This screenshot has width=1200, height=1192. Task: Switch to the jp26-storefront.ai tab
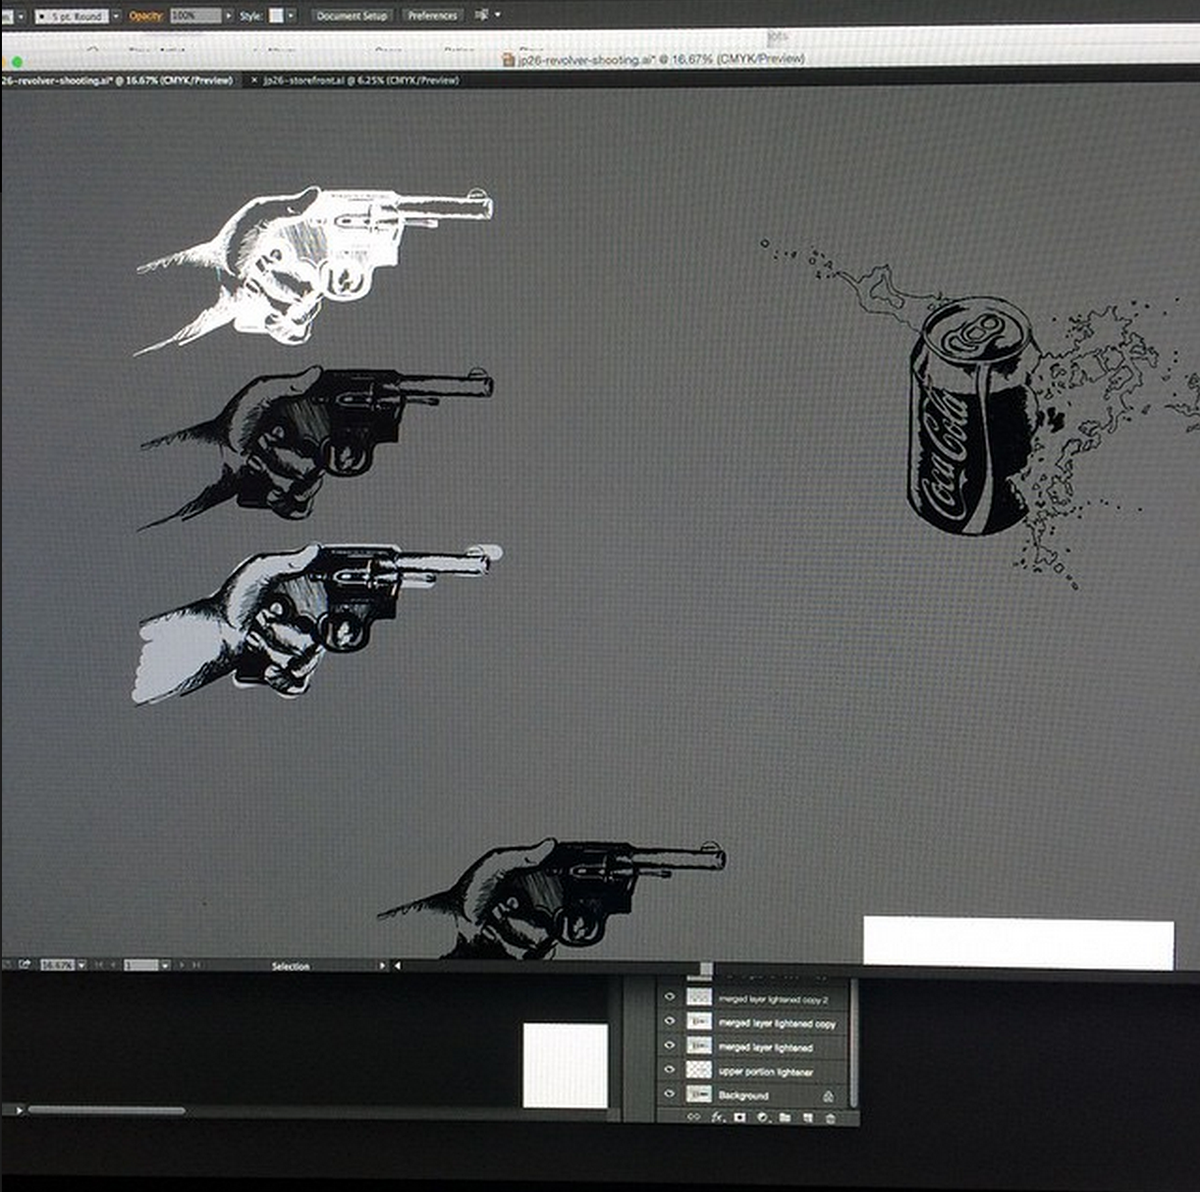click(361, 80)
